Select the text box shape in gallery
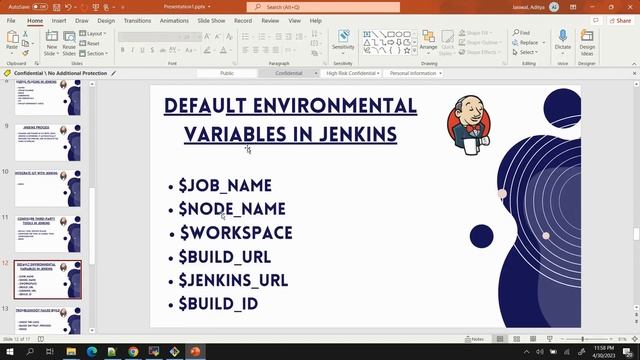Viewport: 640px width, 360px height. click(x=367, y=34)
